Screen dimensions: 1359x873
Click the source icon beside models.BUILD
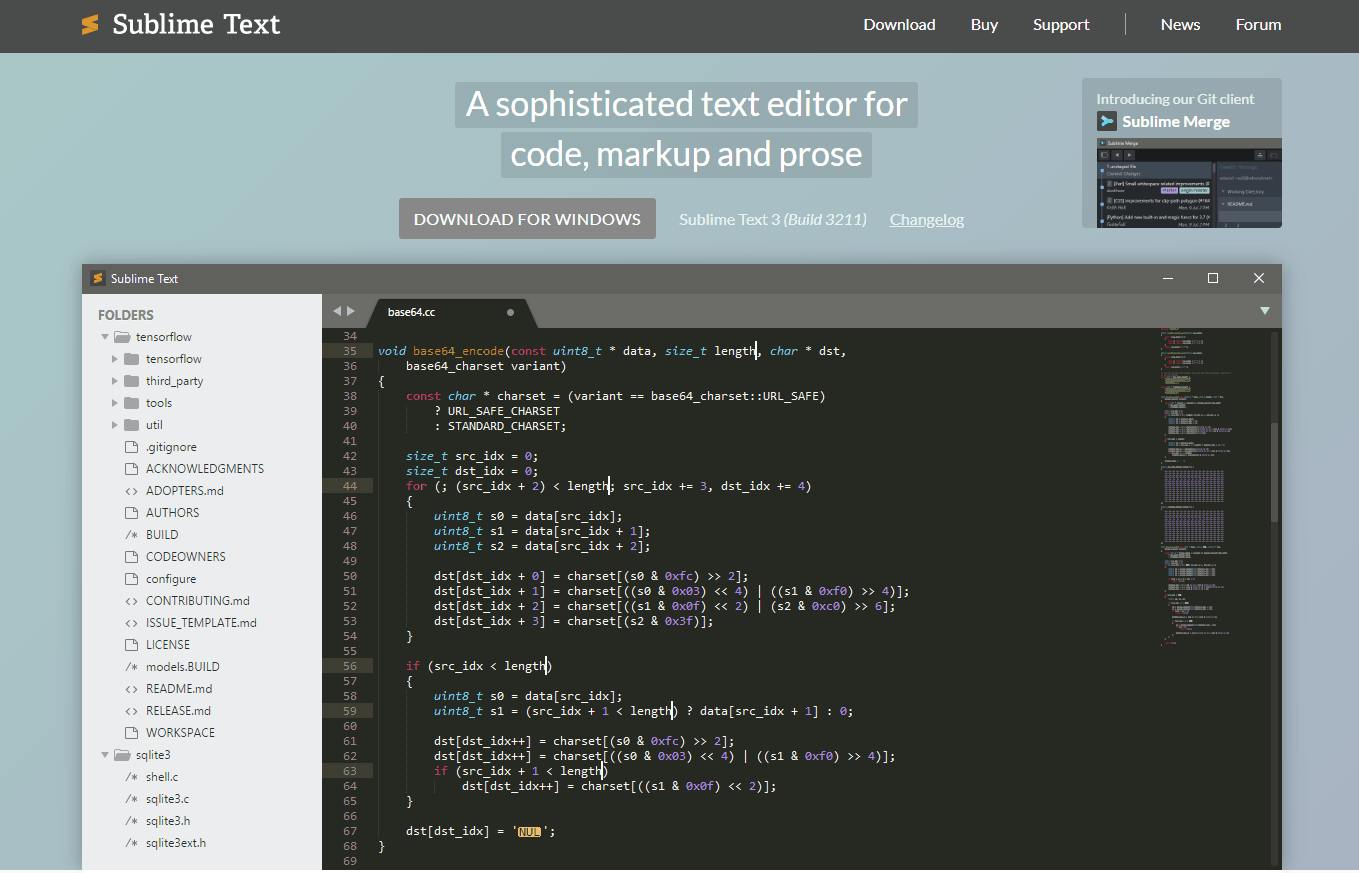[x=131, y=667]
